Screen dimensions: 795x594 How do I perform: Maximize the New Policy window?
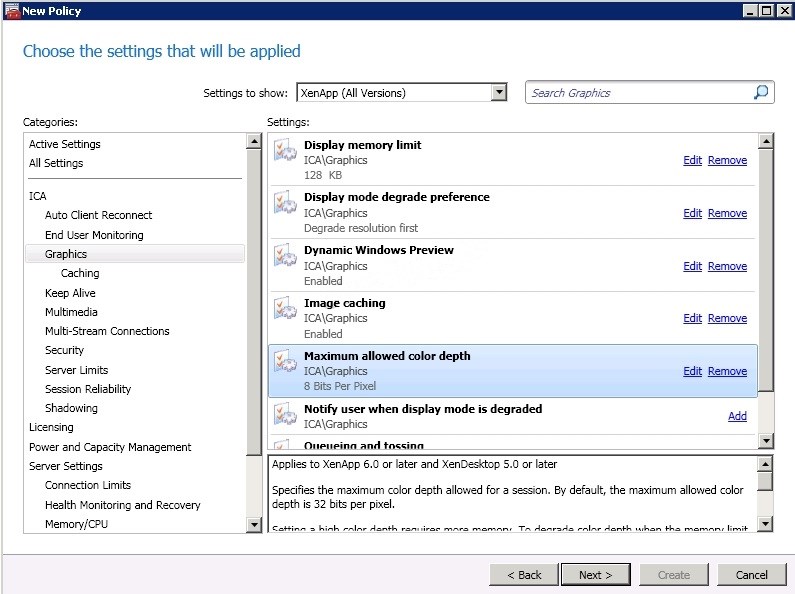point(767,11)
